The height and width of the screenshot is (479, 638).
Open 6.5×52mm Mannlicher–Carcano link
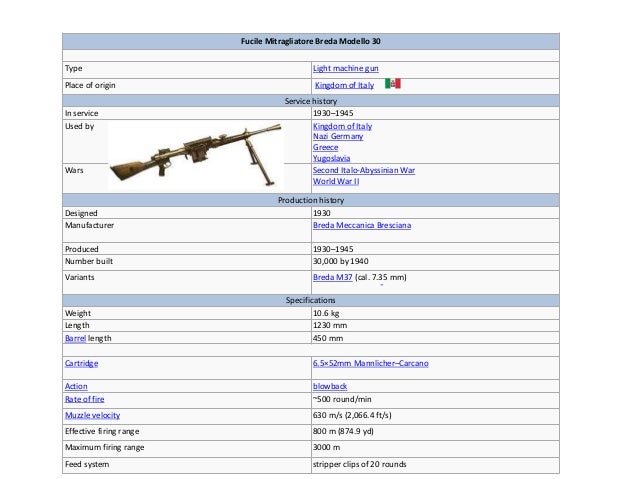coord(371,363)
